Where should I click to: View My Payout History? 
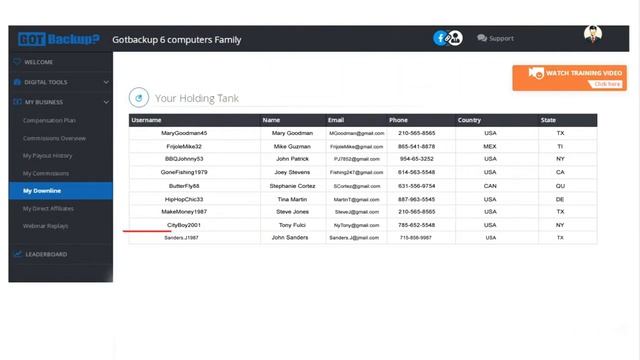click(x=47, y=156)
